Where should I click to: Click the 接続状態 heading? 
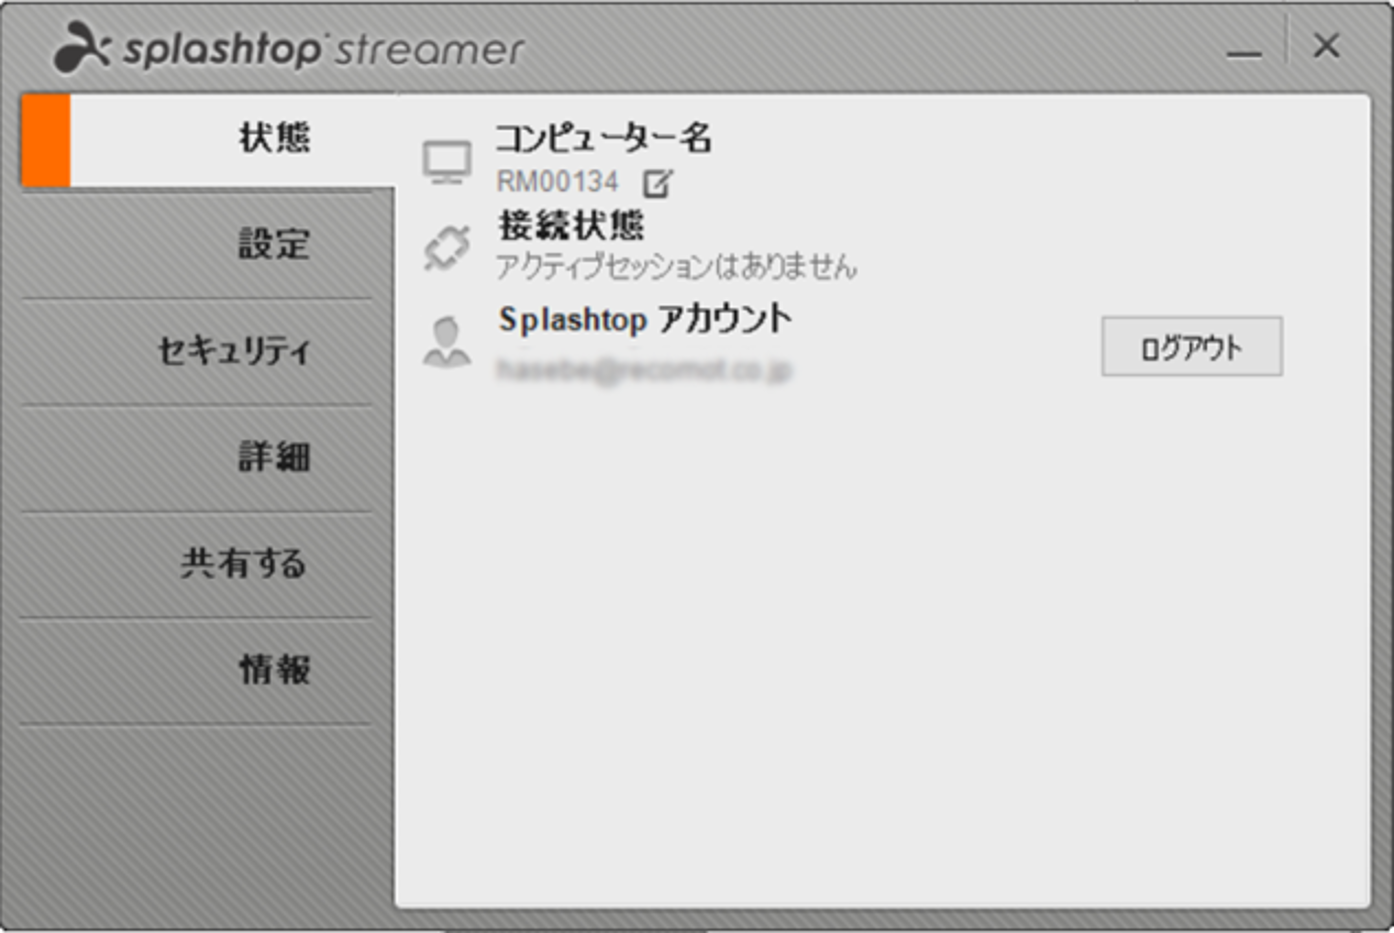[x=571, y=226]
